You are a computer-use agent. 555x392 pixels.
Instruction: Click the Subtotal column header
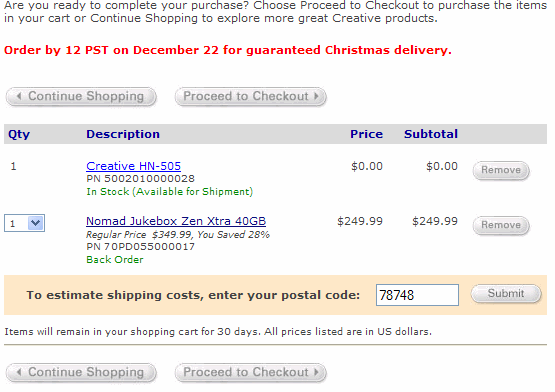[431, 134]
